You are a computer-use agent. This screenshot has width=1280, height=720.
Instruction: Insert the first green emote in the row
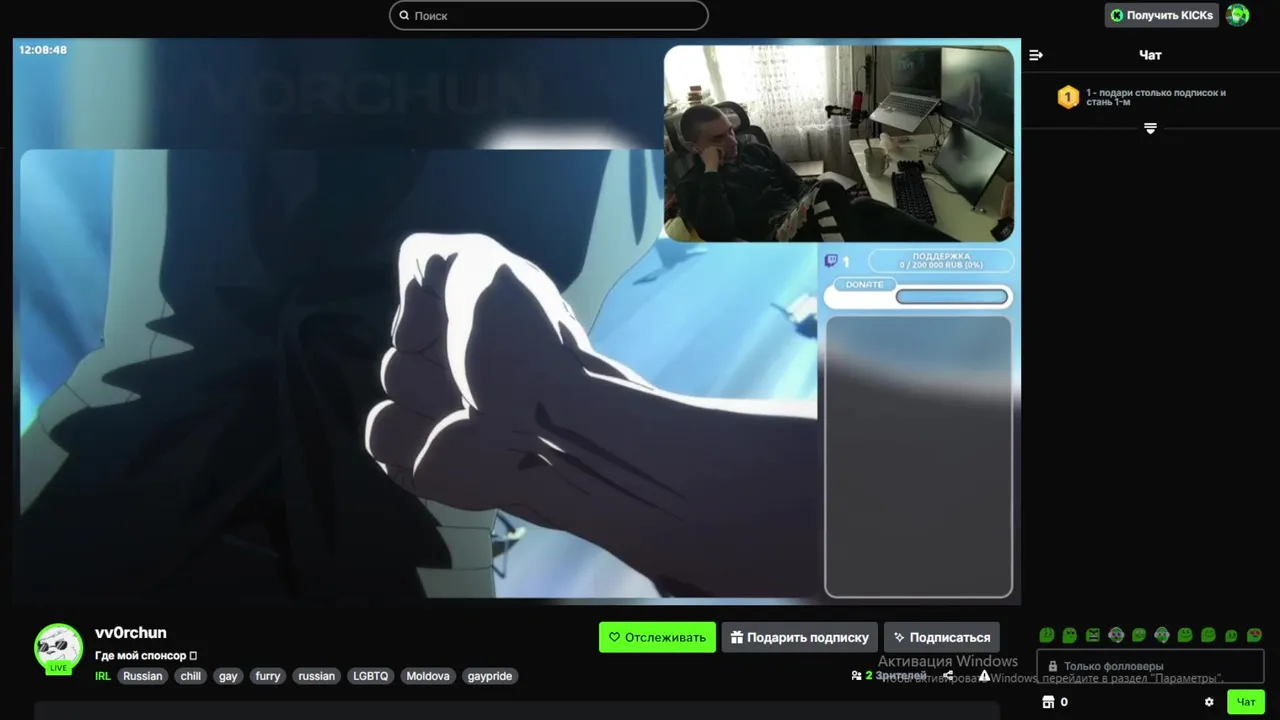(1047, 635)
